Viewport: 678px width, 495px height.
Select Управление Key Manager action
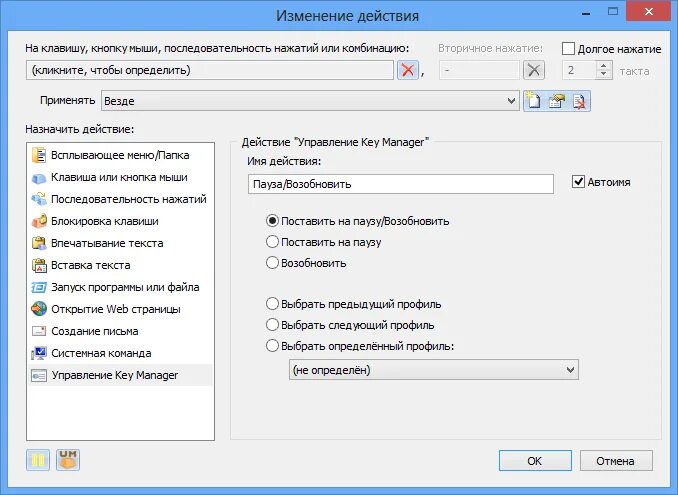(120, 375)
